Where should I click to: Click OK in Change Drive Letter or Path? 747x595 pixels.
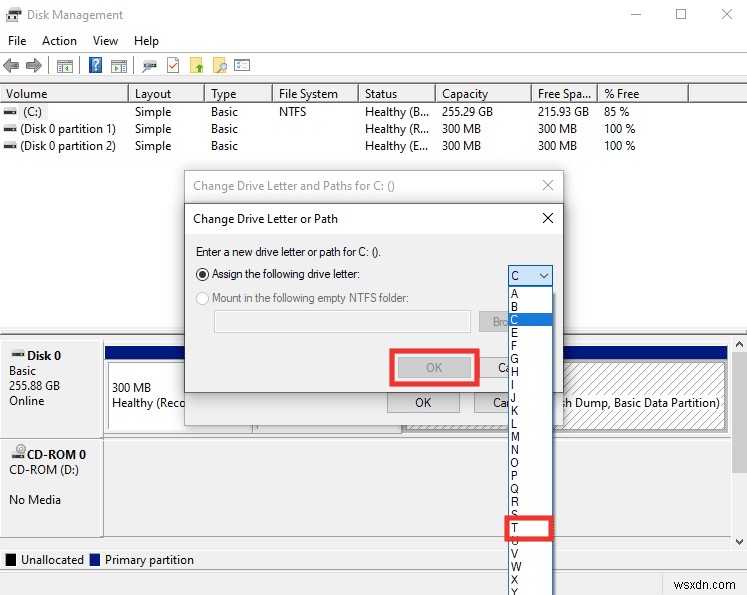click(434, 367)
